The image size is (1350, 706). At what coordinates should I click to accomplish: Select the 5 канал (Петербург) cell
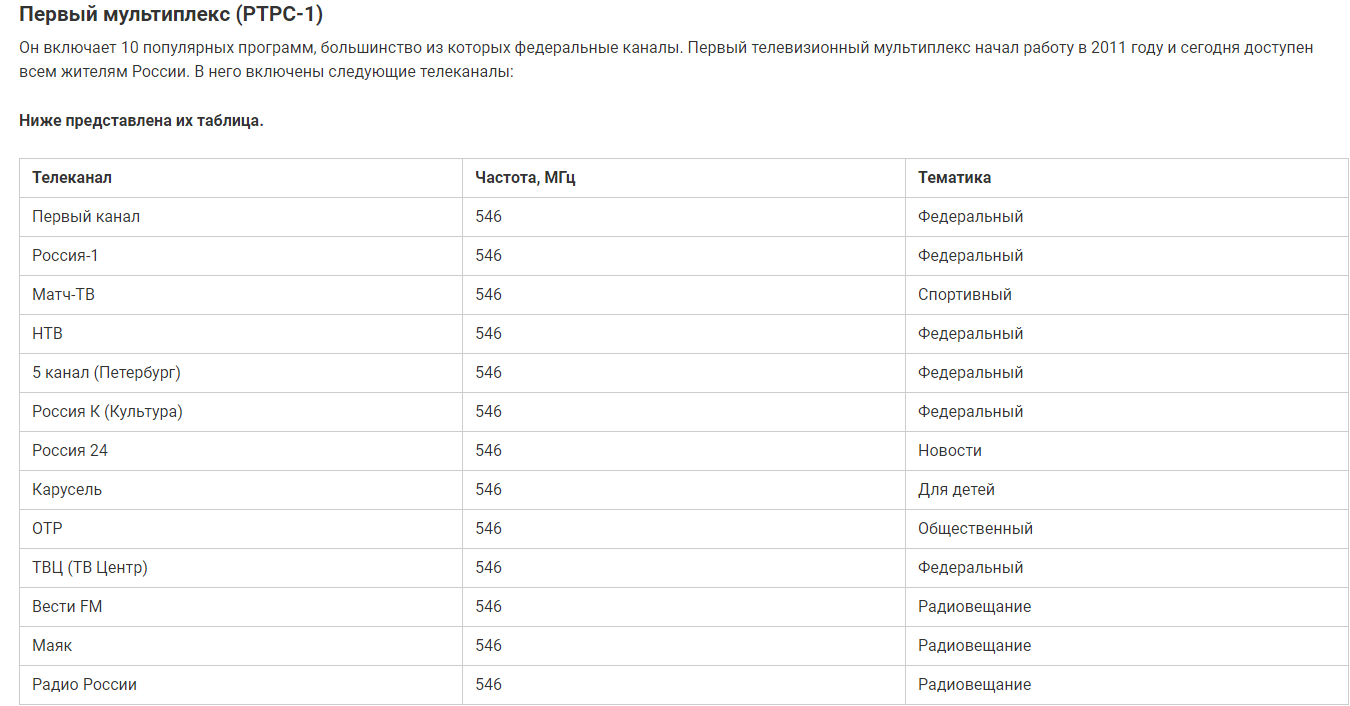click(241, 373)
